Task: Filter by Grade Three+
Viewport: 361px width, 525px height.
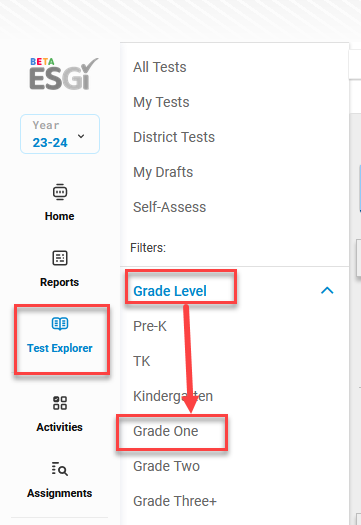Action: pyautogui.click(x=175, y=501)
